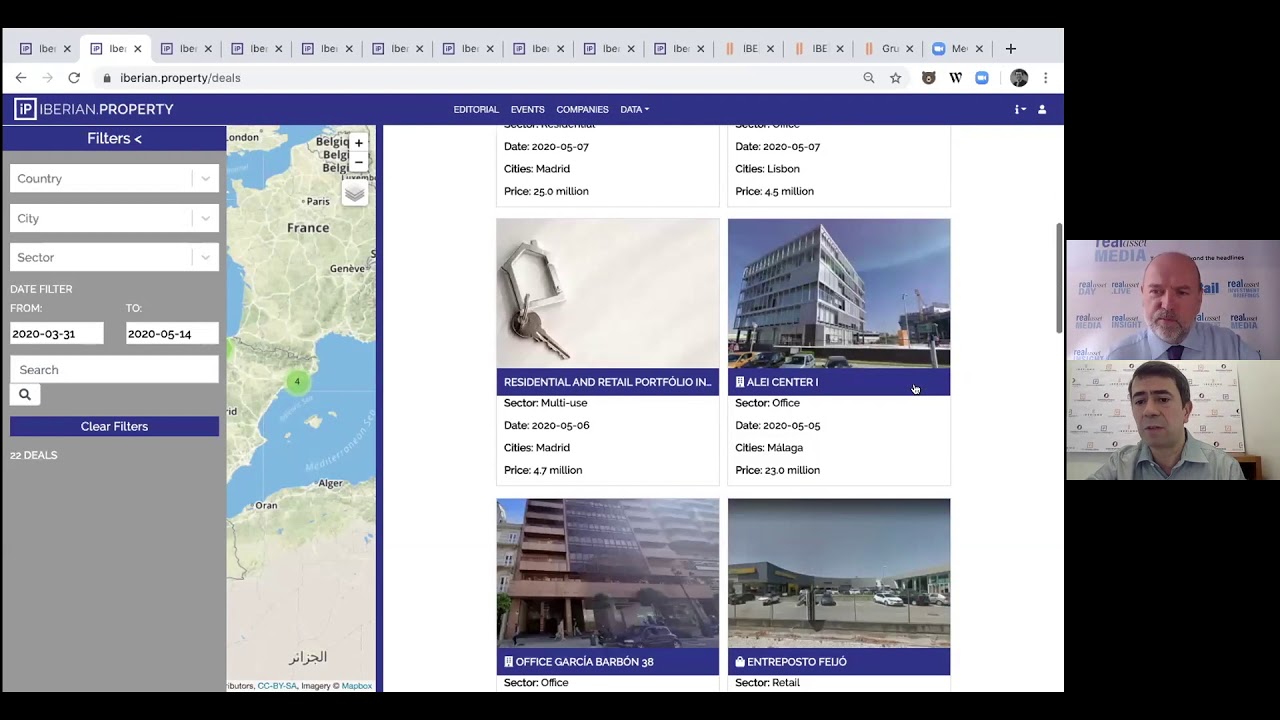
Task: Click the France label on the map
Action: pyautogui.click(x=308, y=228)
